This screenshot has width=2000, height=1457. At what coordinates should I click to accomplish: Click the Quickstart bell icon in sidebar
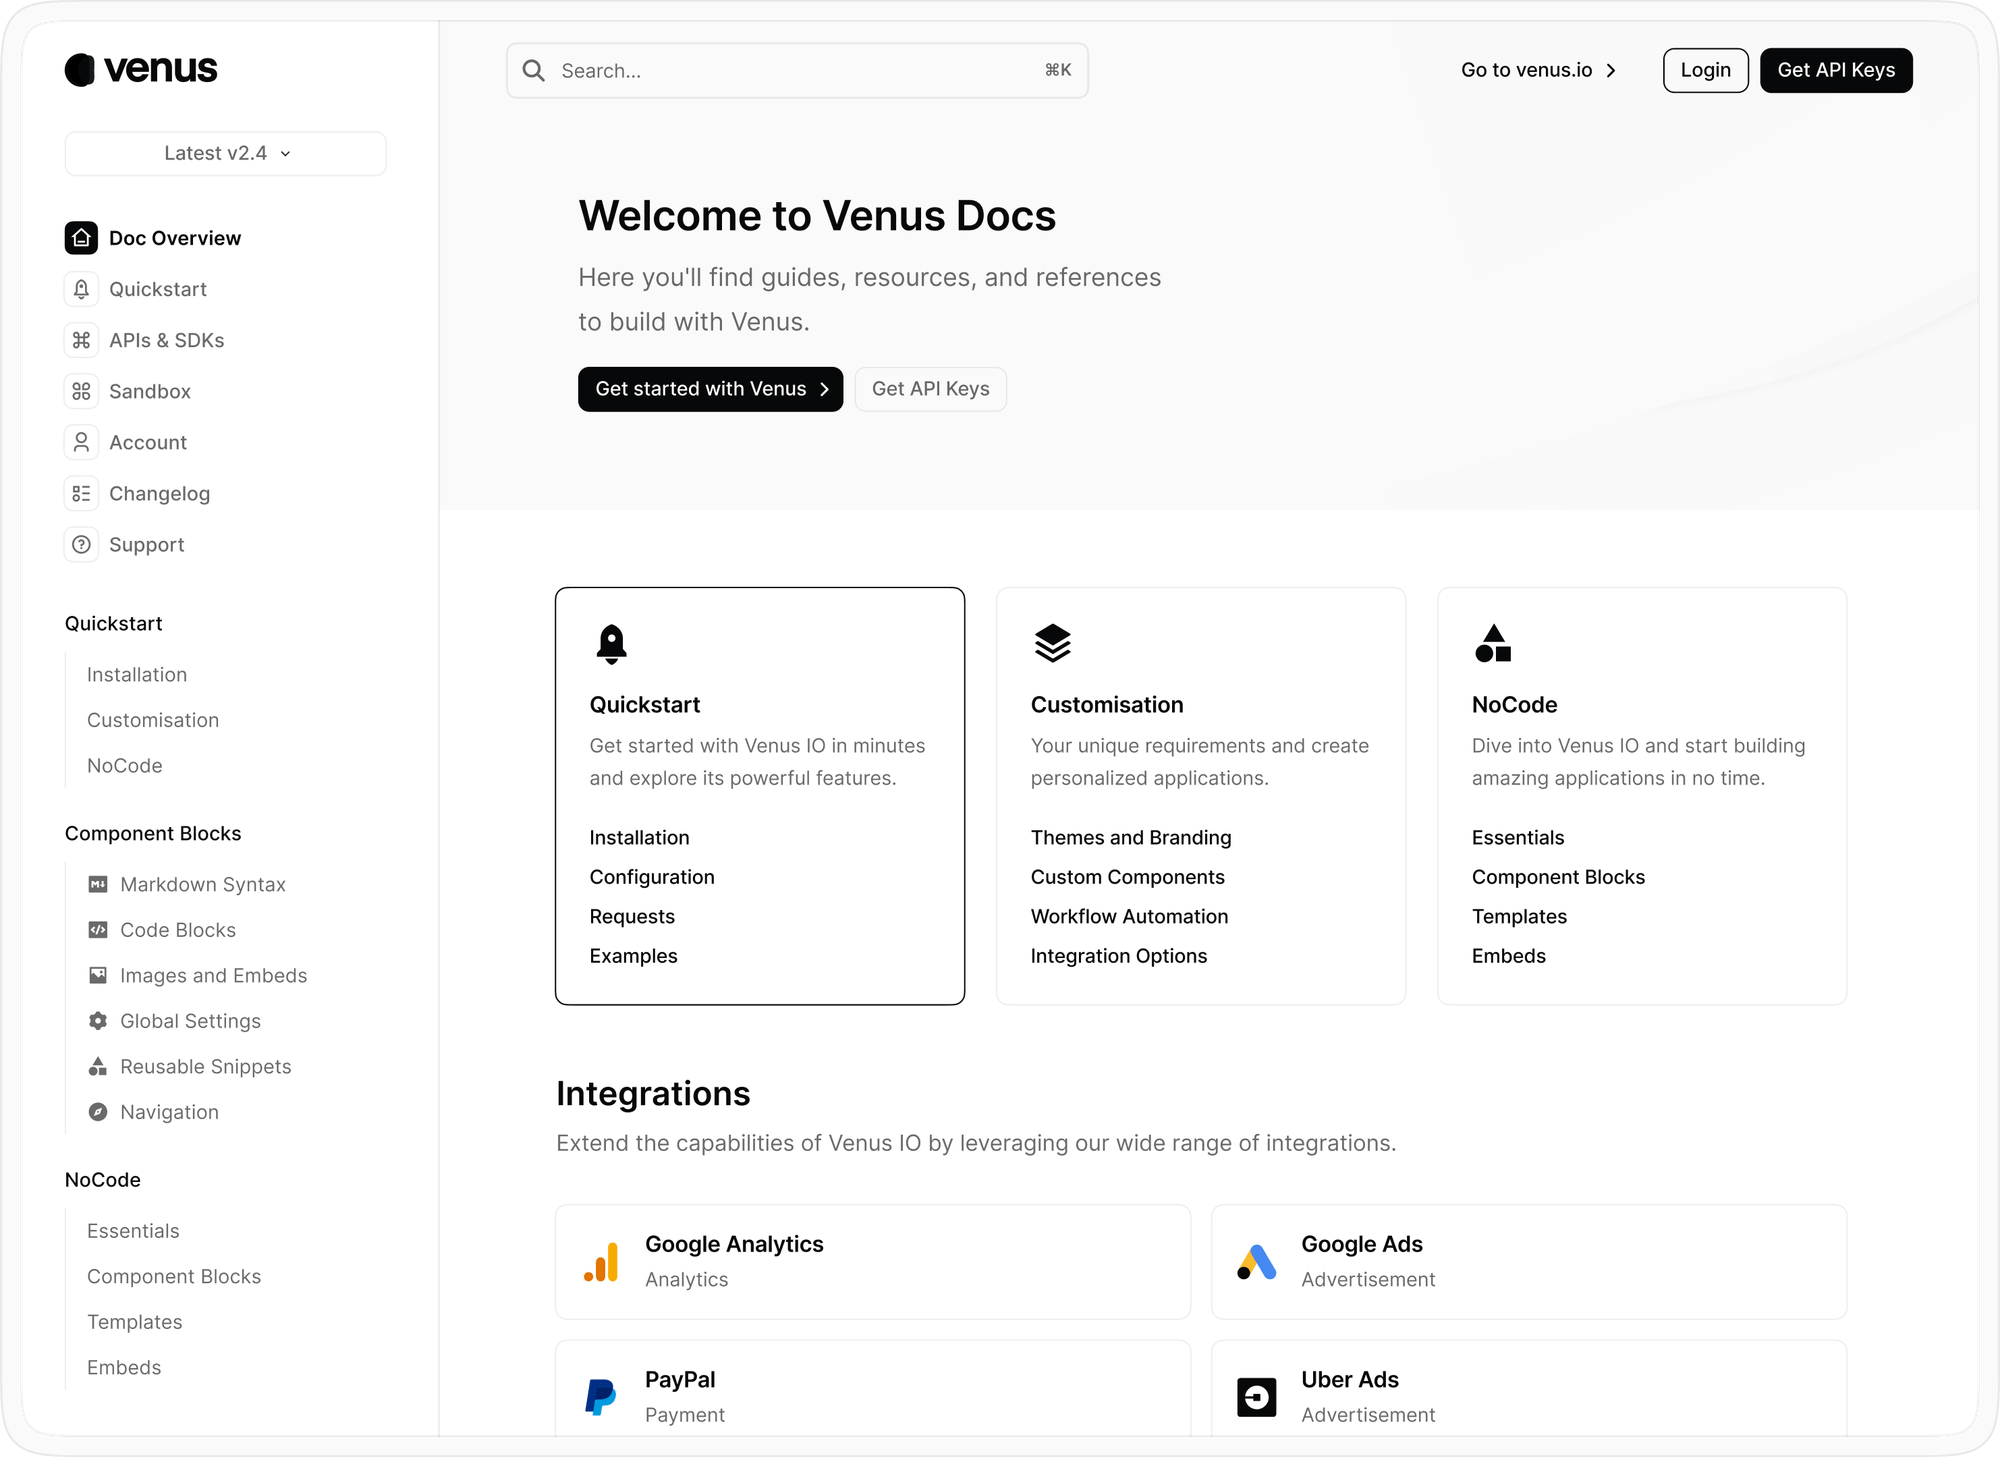point(81,289)
